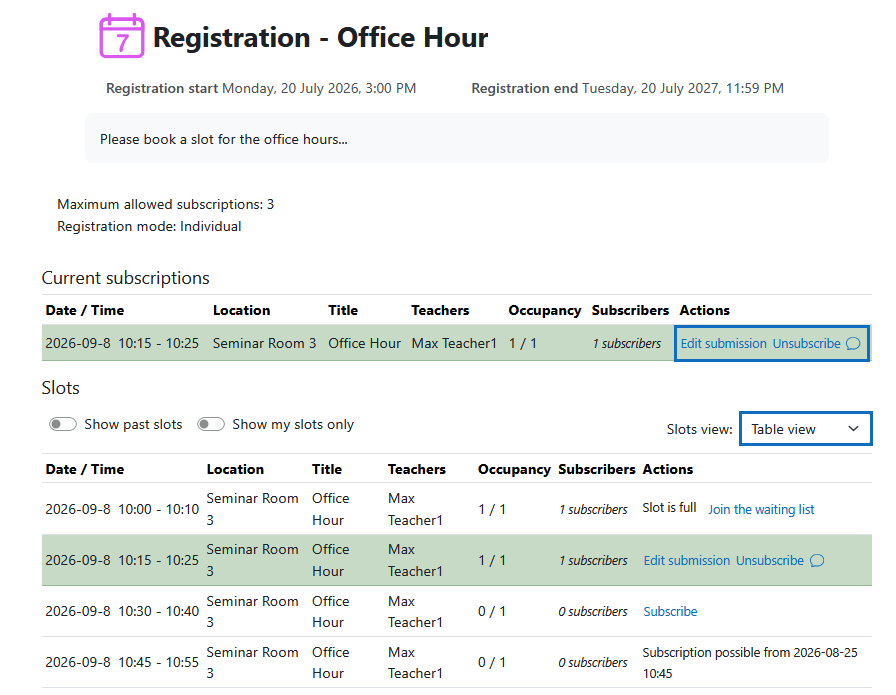Click 'Slot is full' text

tap(669, 508)
